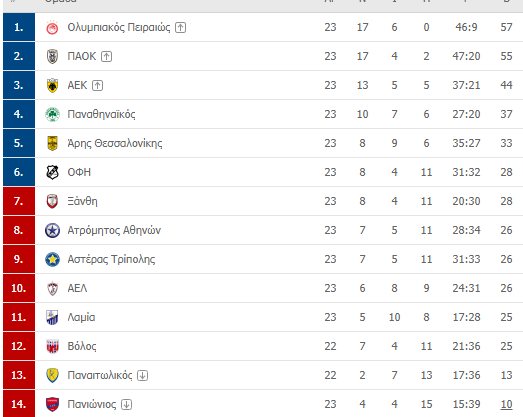Open the Βόλος team link

click(82, 346)
